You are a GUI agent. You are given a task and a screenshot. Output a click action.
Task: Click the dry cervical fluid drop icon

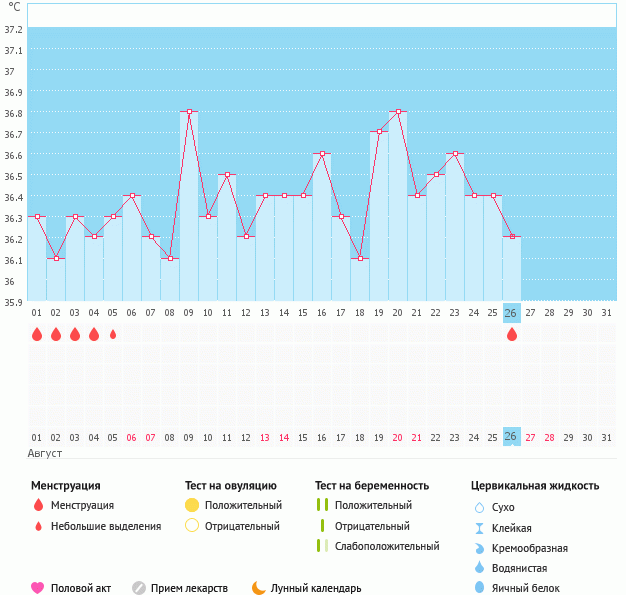[x=480, y=507]
